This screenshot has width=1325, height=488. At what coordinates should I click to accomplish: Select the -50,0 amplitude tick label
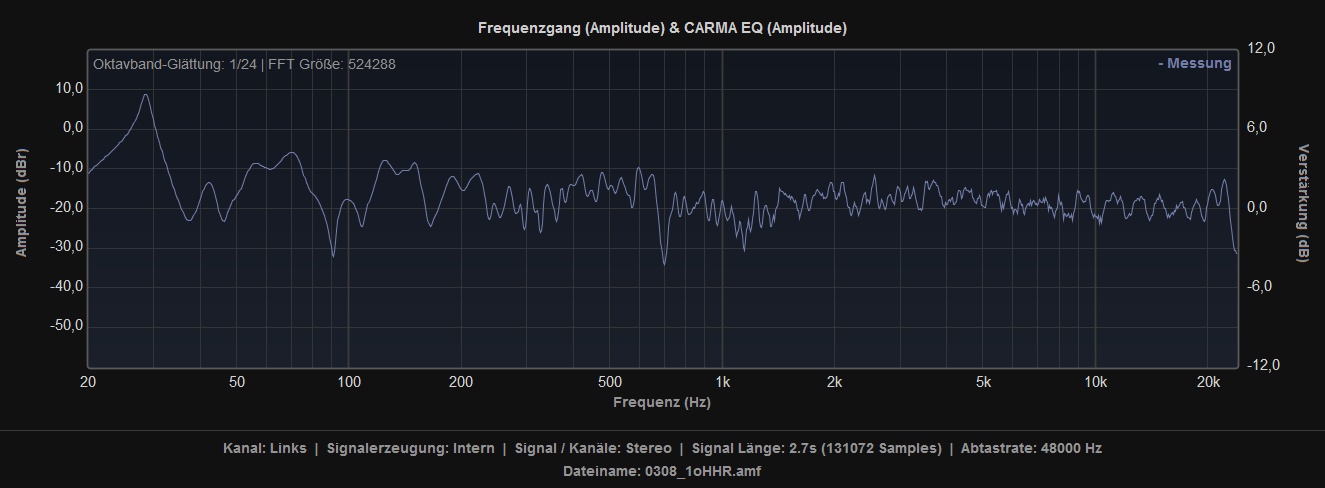[x=67, y=326]
